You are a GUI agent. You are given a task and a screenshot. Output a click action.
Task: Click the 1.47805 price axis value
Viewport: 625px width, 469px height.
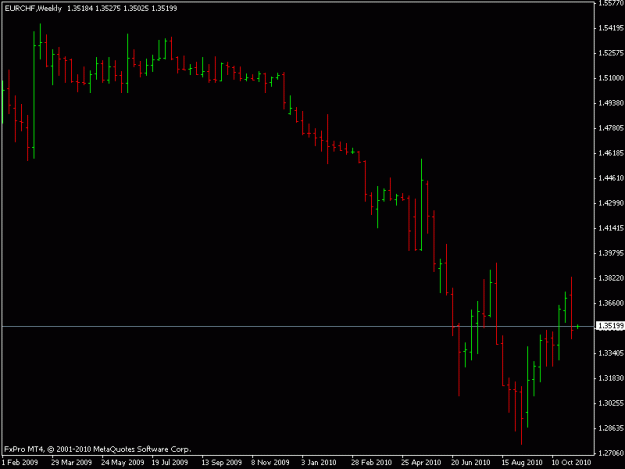point(611,128)
